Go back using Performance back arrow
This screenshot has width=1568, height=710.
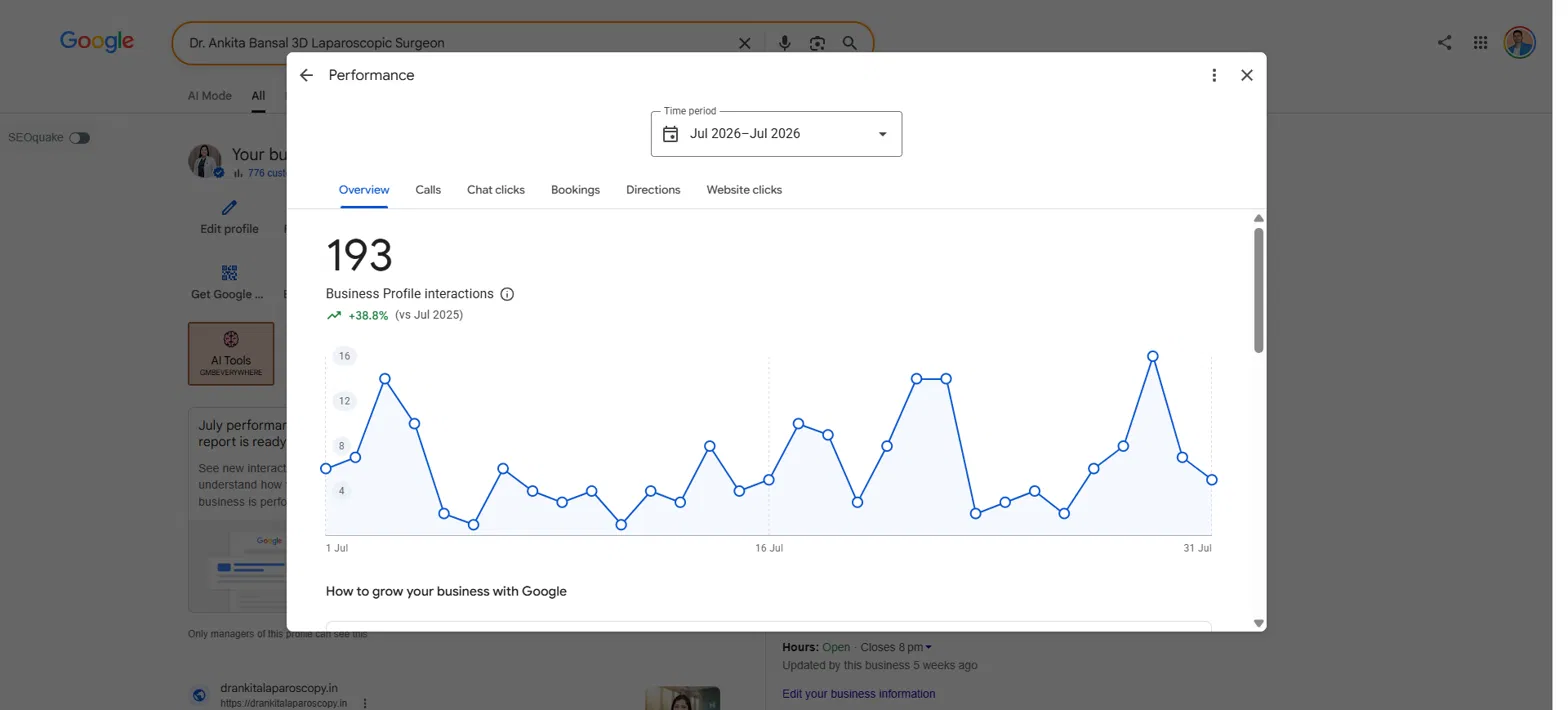click(x=306, y=75)
